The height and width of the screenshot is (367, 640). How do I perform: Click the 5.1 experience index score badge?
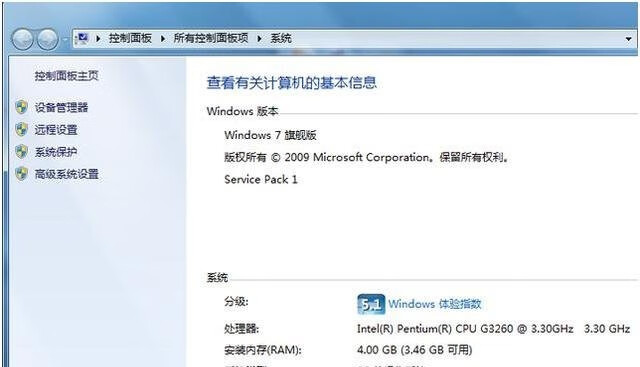[x=371, y=304]
